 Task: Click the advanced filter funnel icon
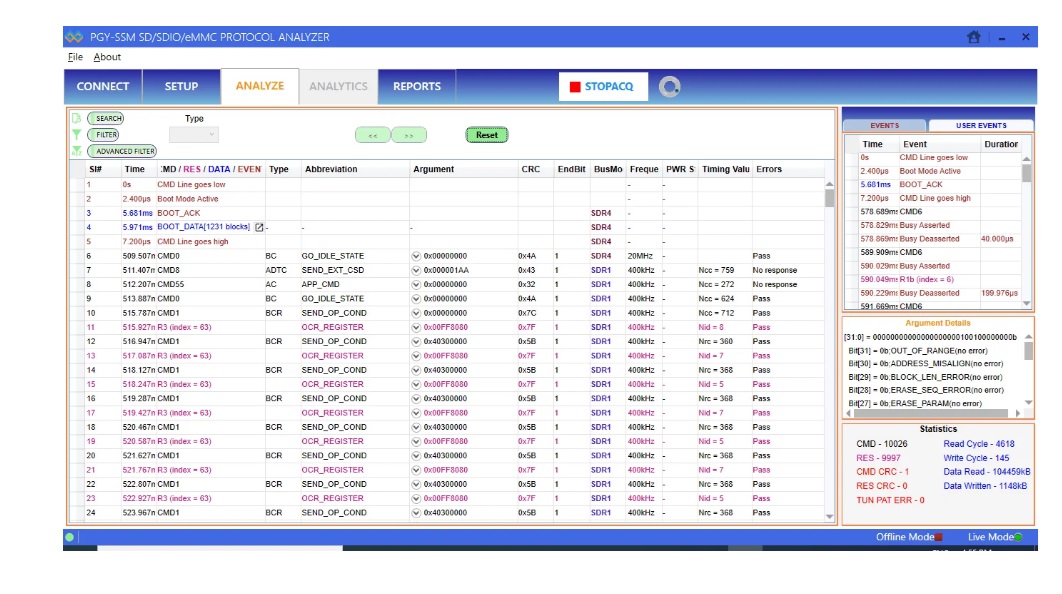(77, 150)
